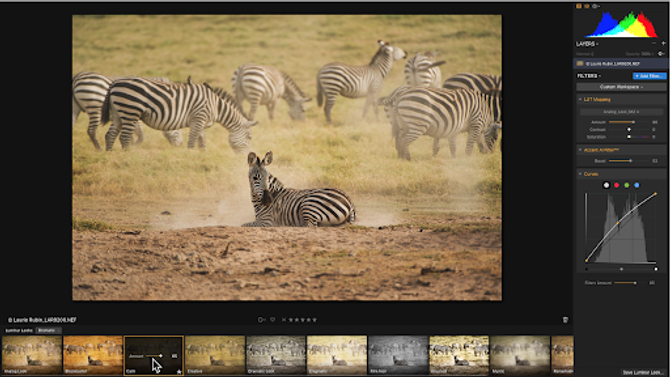This screenshot has height=377, width=670.
Task: Adjust the LUT Mapping Saturation slider
Action: tap(629, 137)
